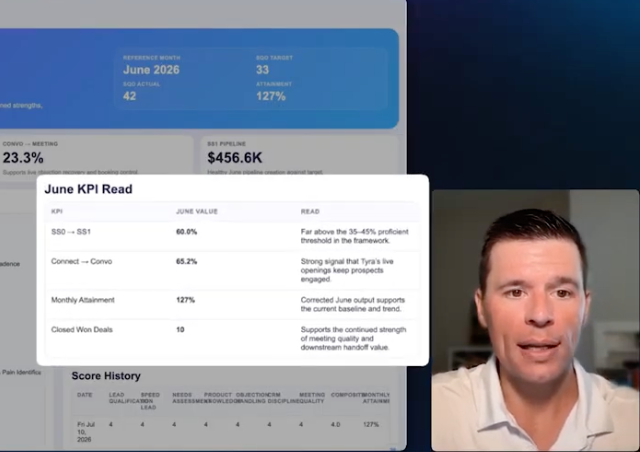Select the 'Connect → Convo' KPI label
640x452 pixels.
coord(82,261)
